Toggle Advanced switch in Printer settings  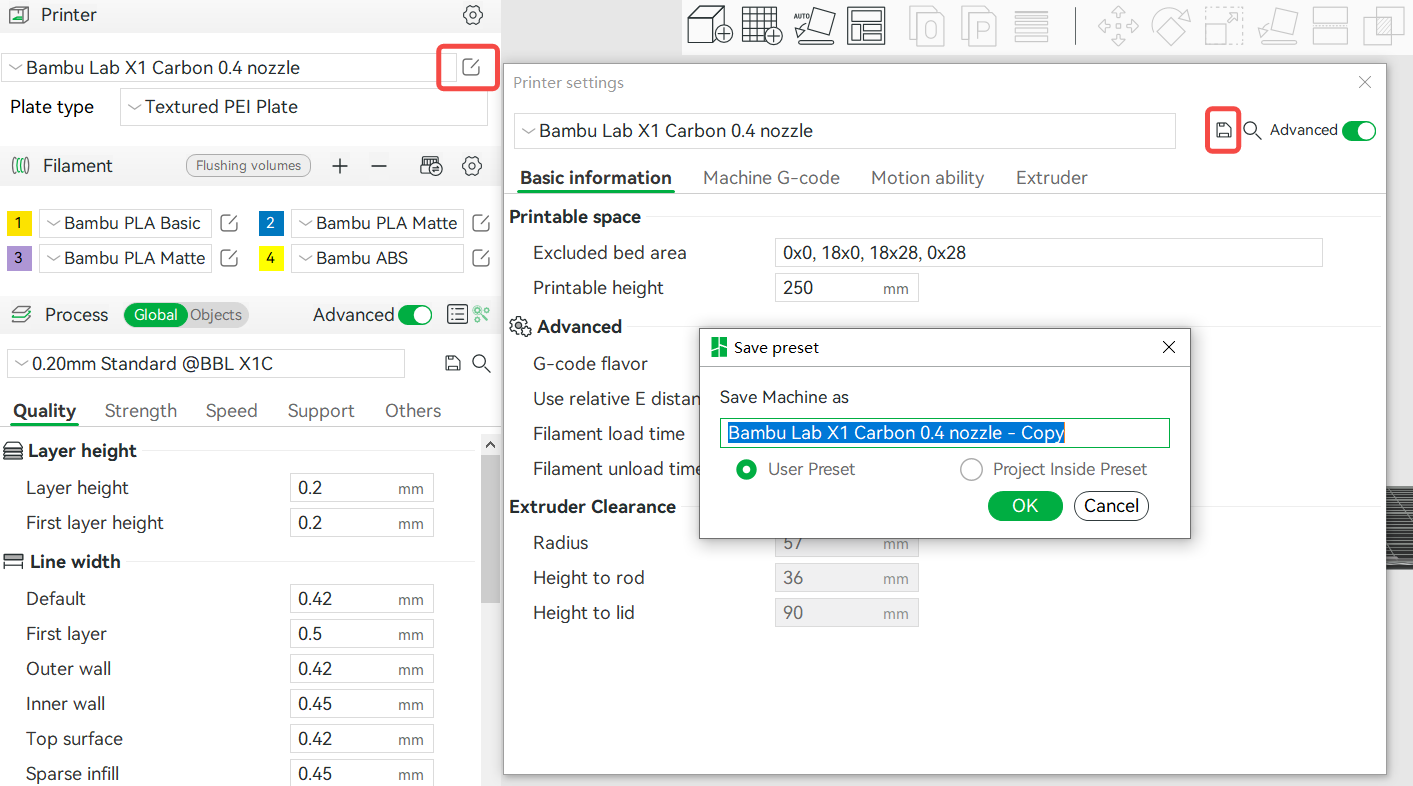click(1359, 131)
